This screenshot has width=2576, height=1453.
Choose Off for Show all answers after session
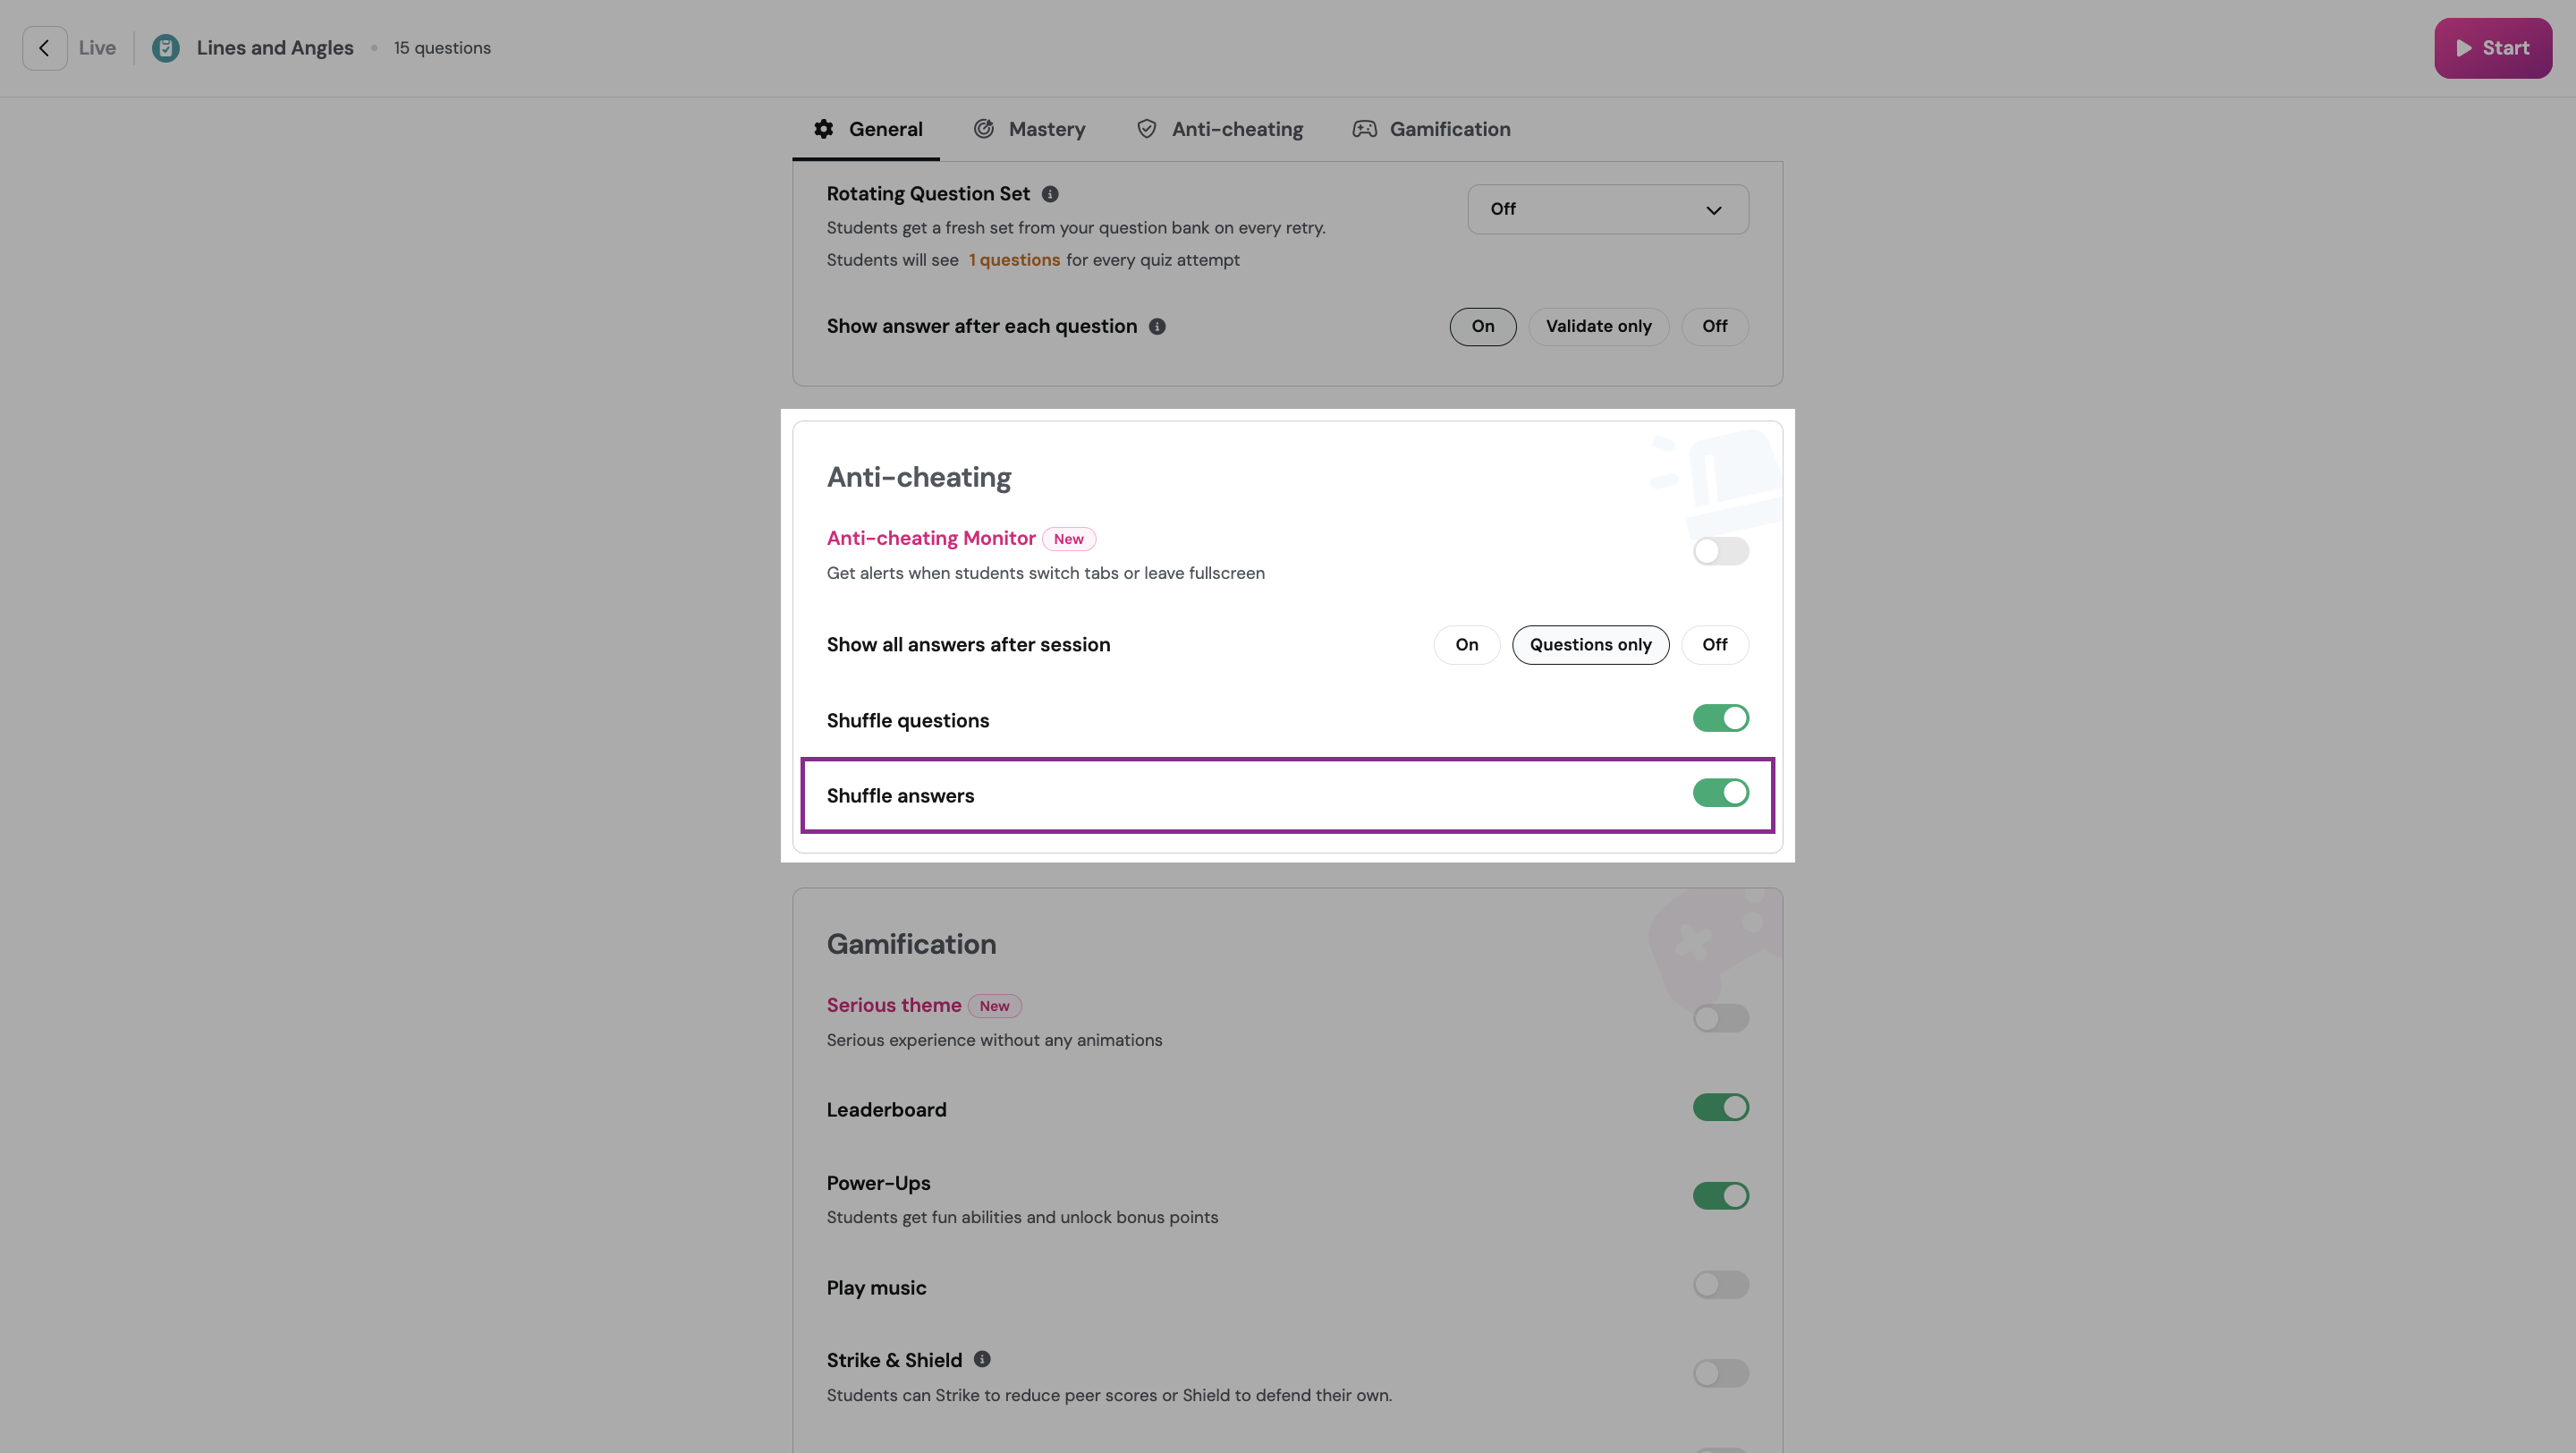point(1714,645)
